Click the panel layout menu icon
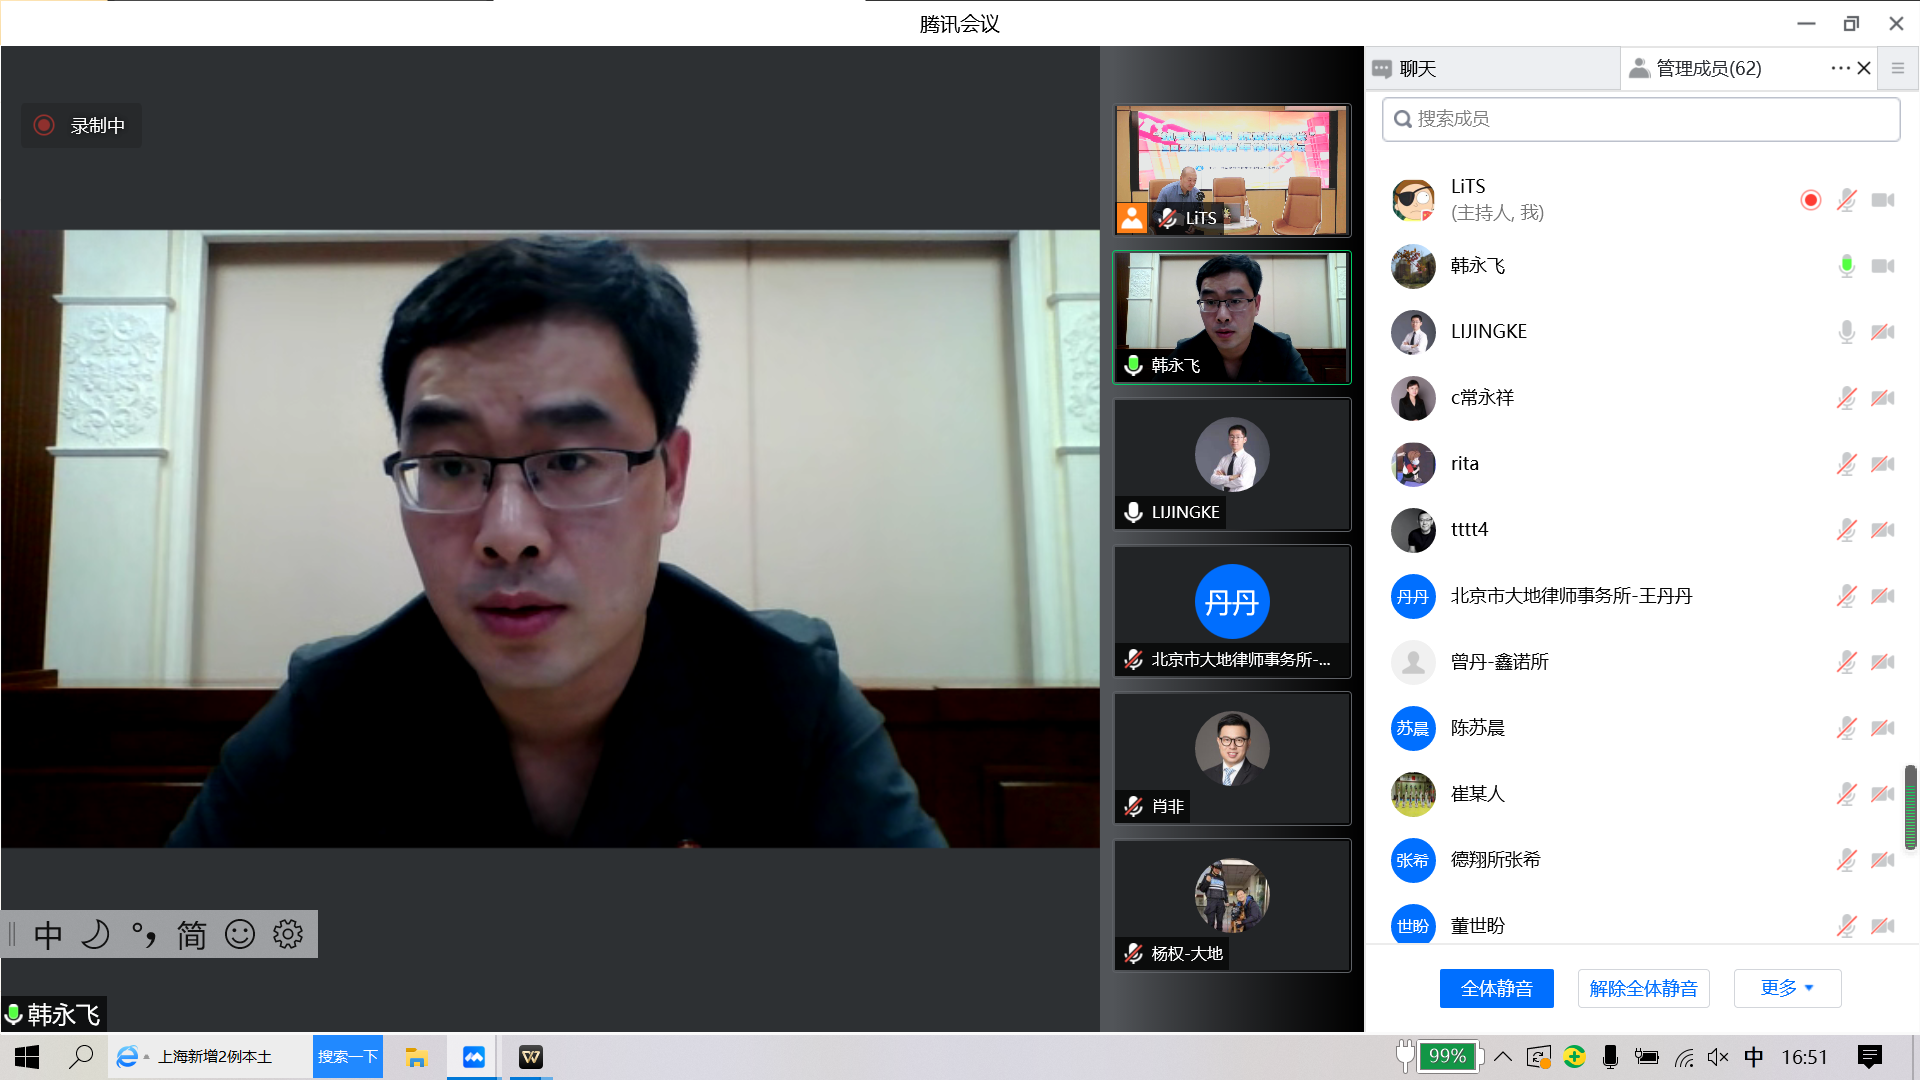 [x=1897, y=68]
